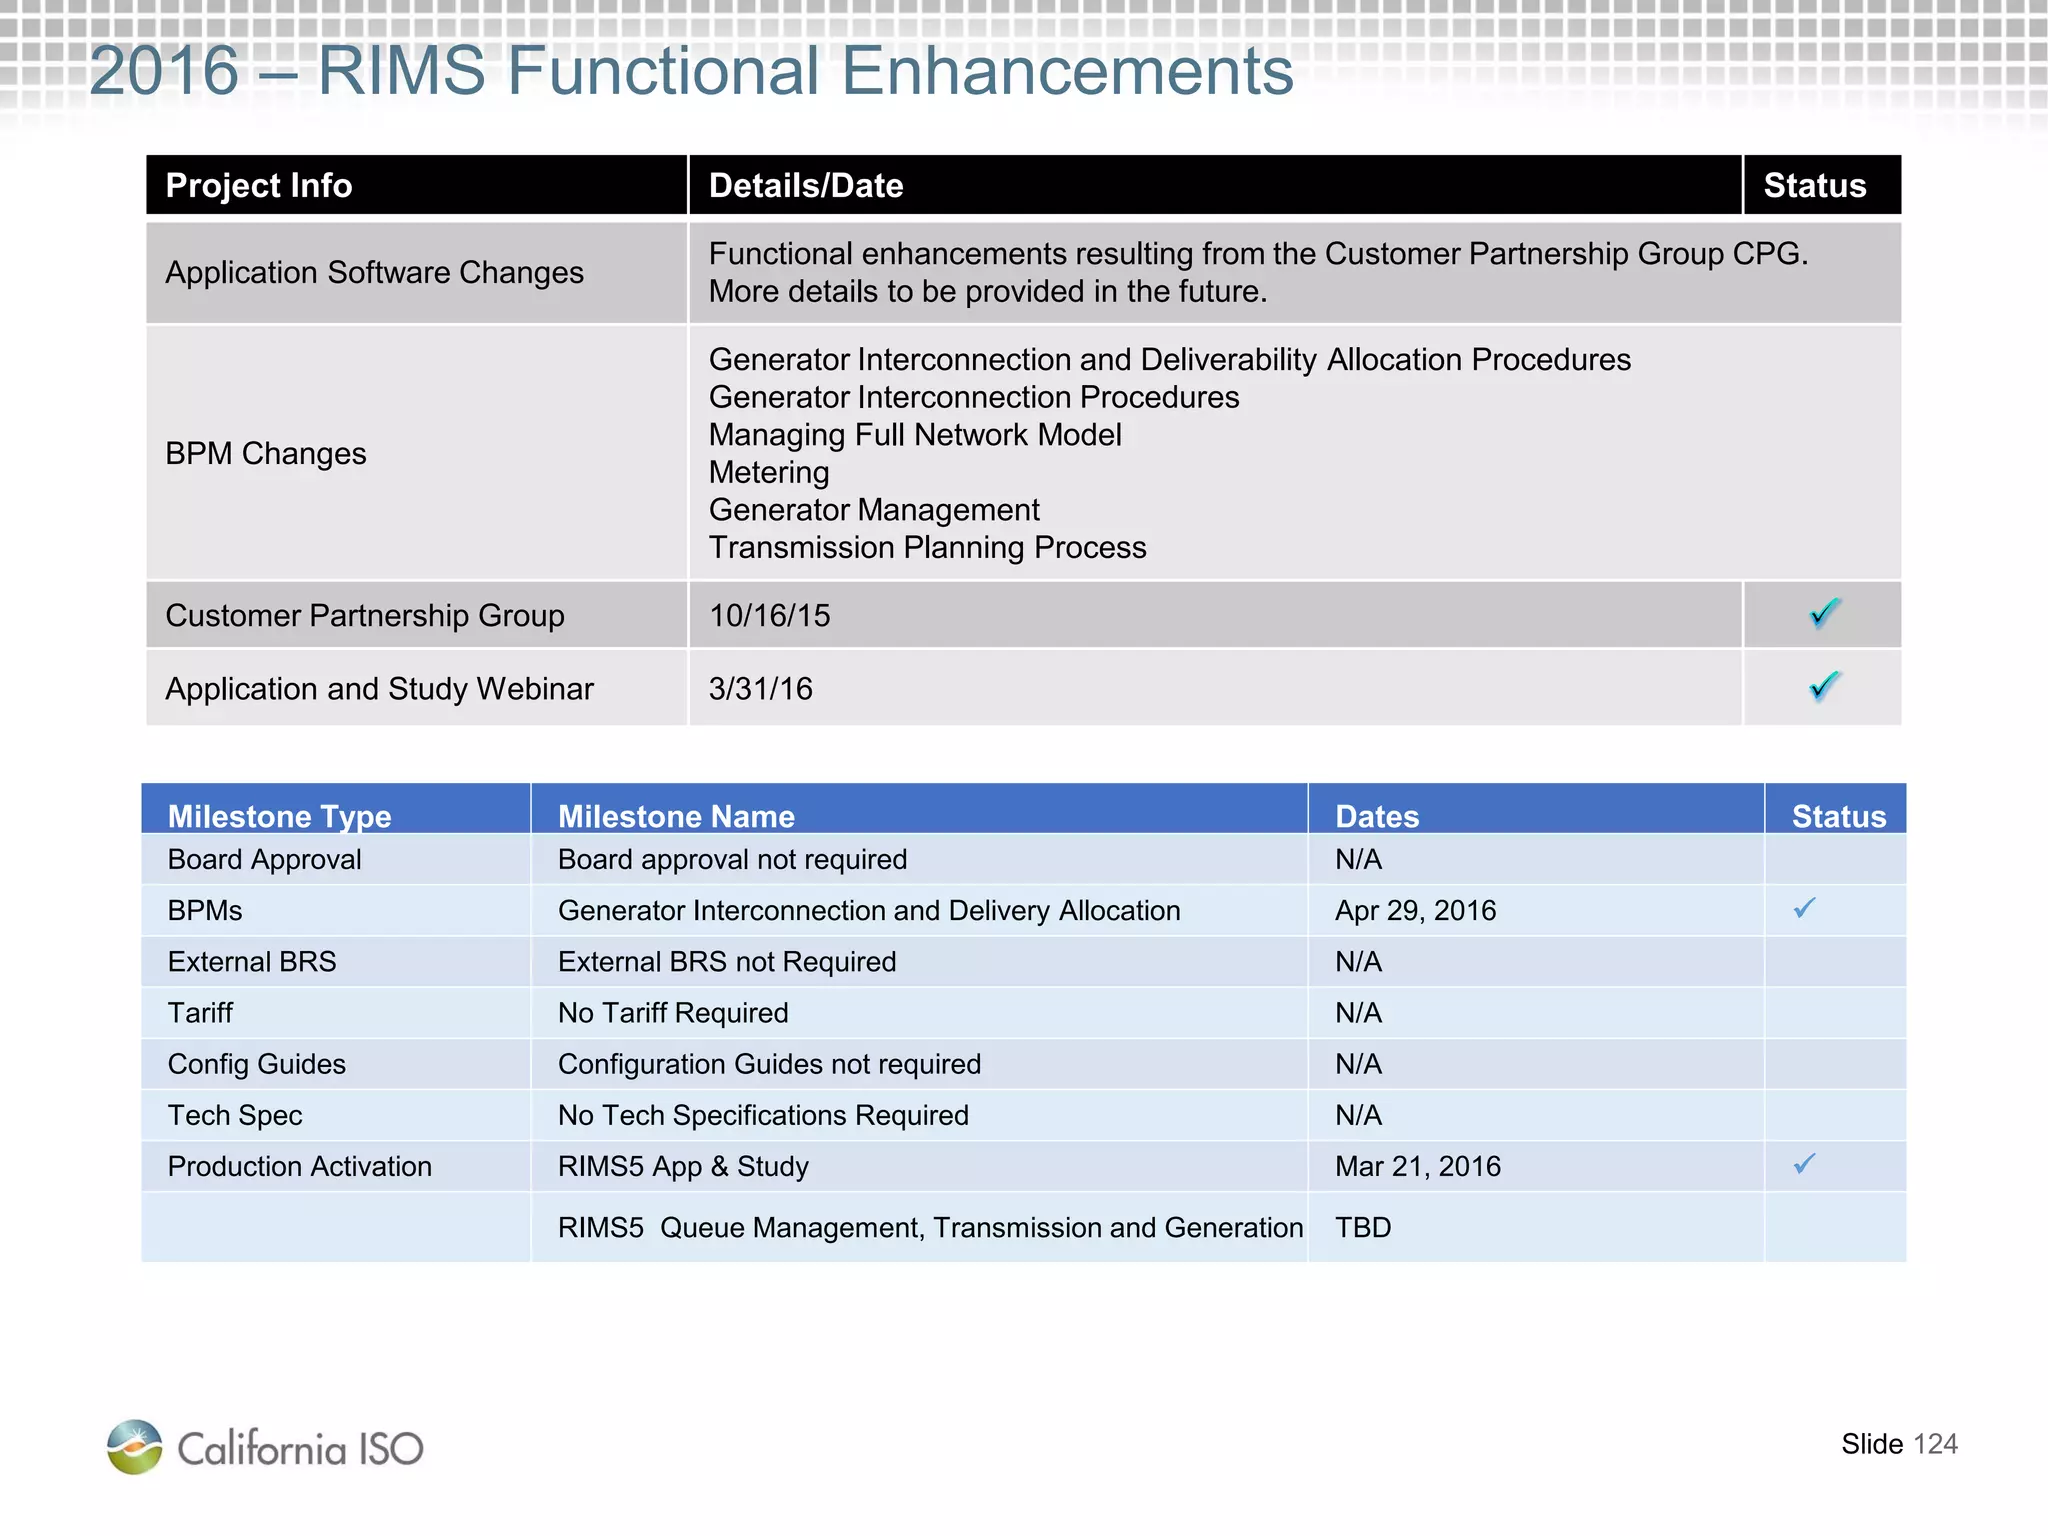2048x1536 pixels.
Task: Click N/A date in External BRS row
Action: coord(1358,962)
